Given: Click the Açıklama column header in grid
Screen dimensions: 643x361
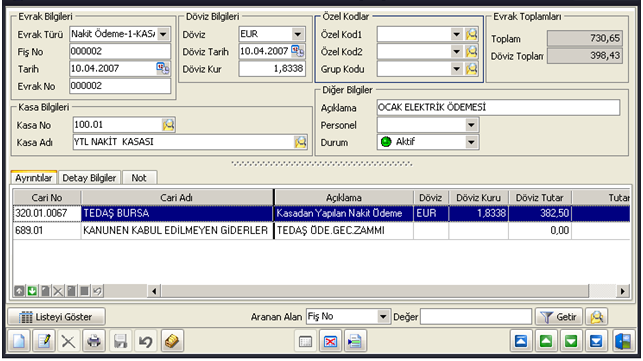Looking at the screenshot, I should 344,198.
